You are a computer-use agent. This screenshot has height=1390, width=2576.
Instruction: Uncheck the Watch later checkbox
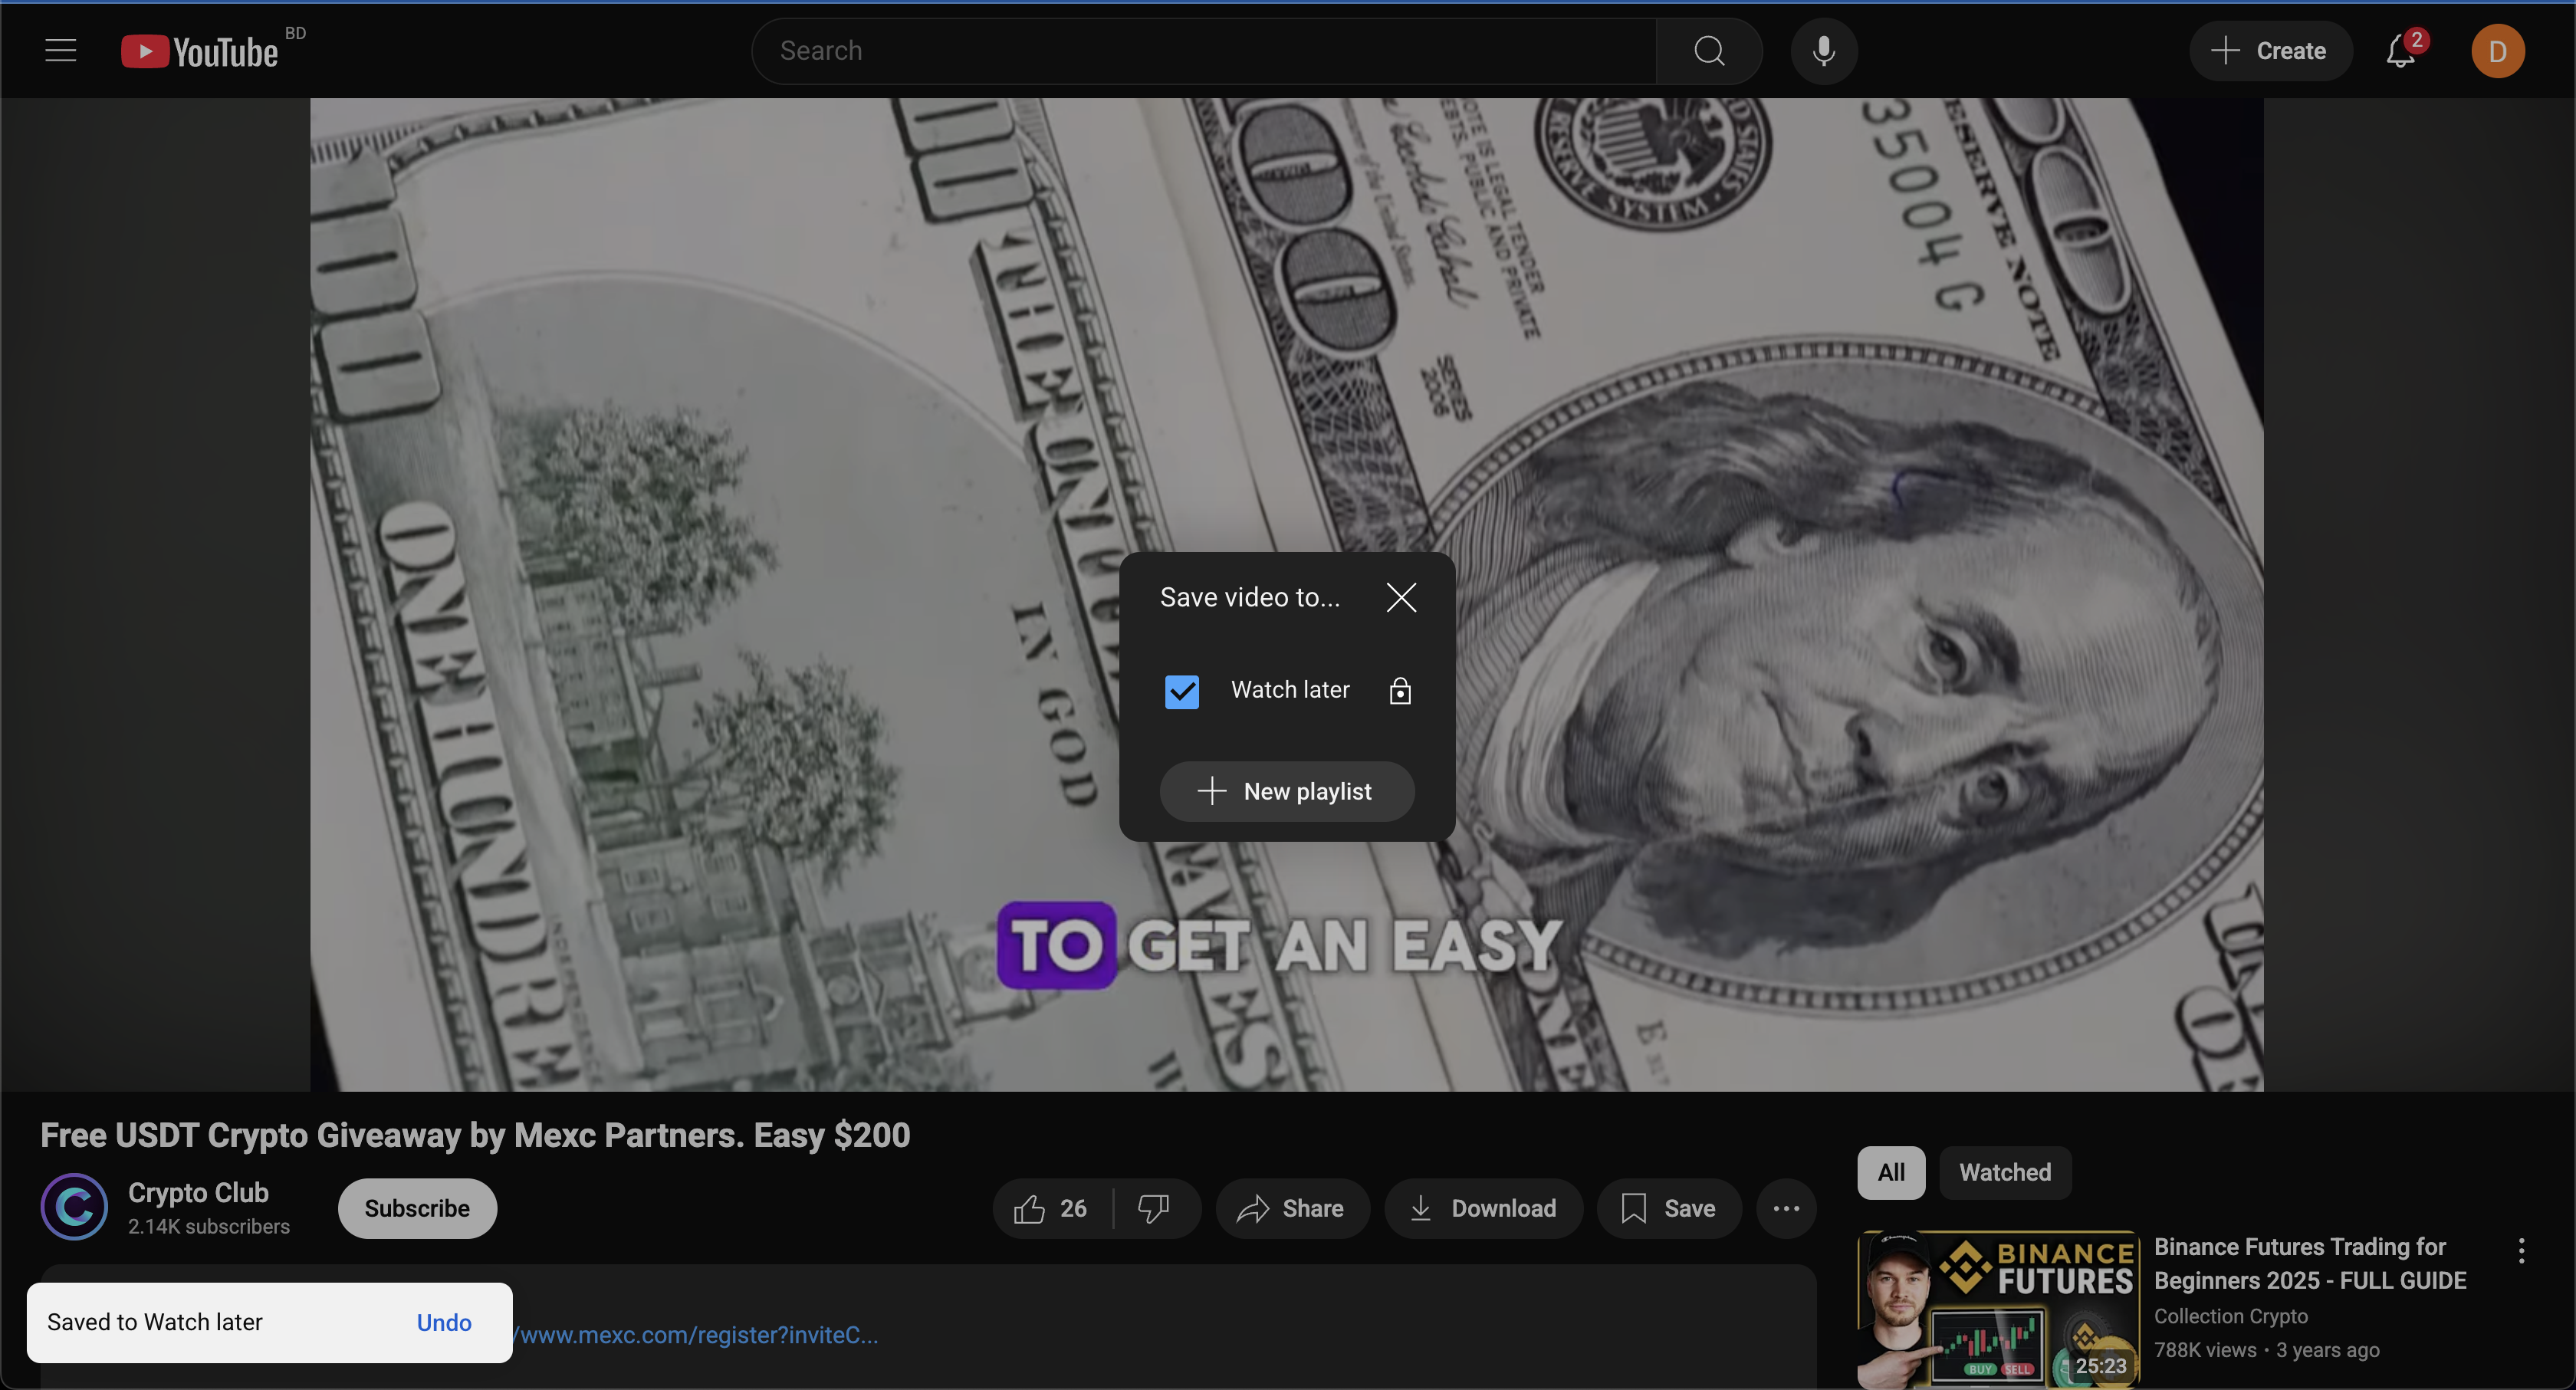click(x=1182, y=691)
